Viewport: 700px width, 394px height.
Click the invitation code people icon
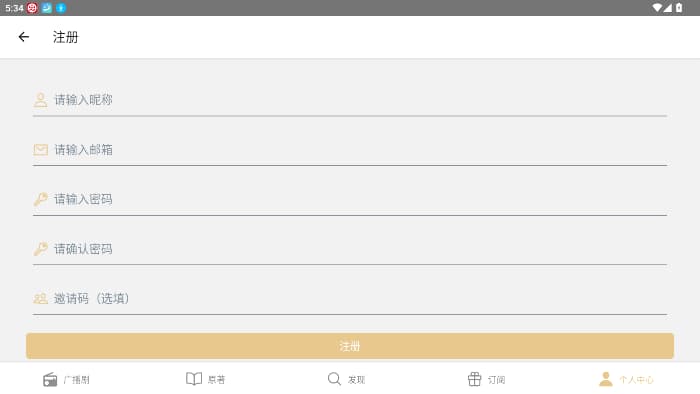point(41,298)
